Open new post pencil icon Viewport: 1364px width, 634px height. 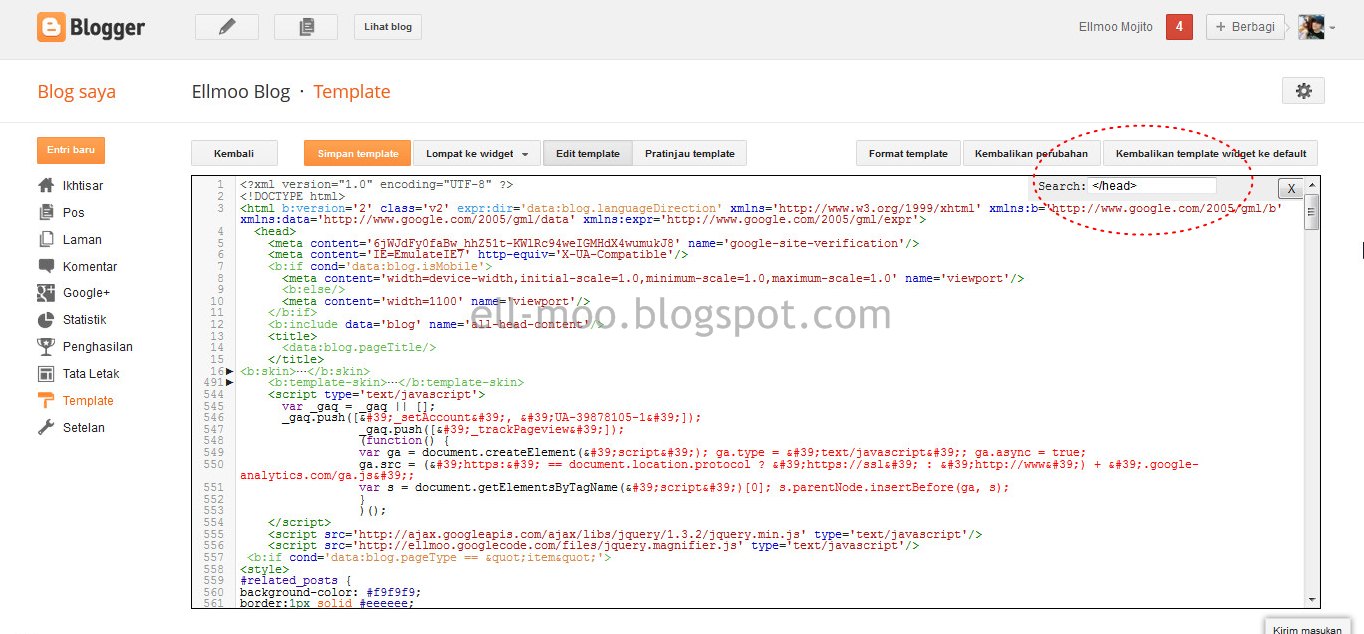pyautogui.click(x=227, y=27)
